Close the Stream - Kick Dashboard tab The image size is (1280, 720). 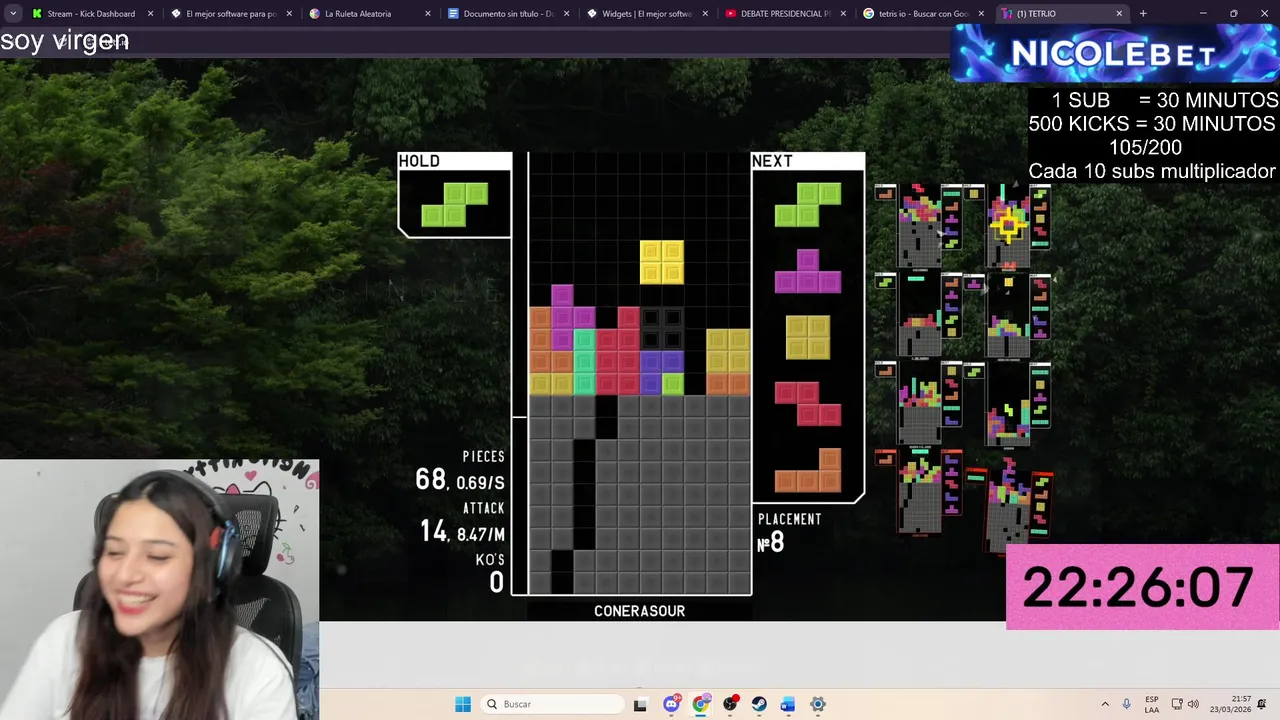[x=151, y=14]
